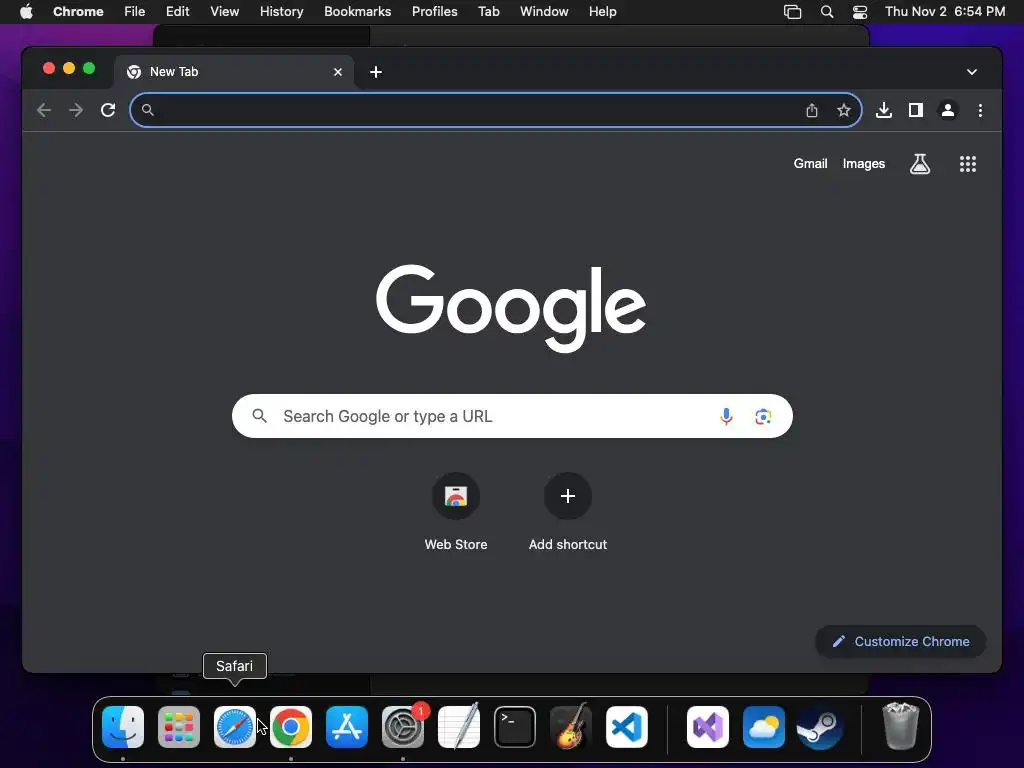Open the Downloads icon in toolbar
Viewport: 1024px width, 768px height.
884,110
